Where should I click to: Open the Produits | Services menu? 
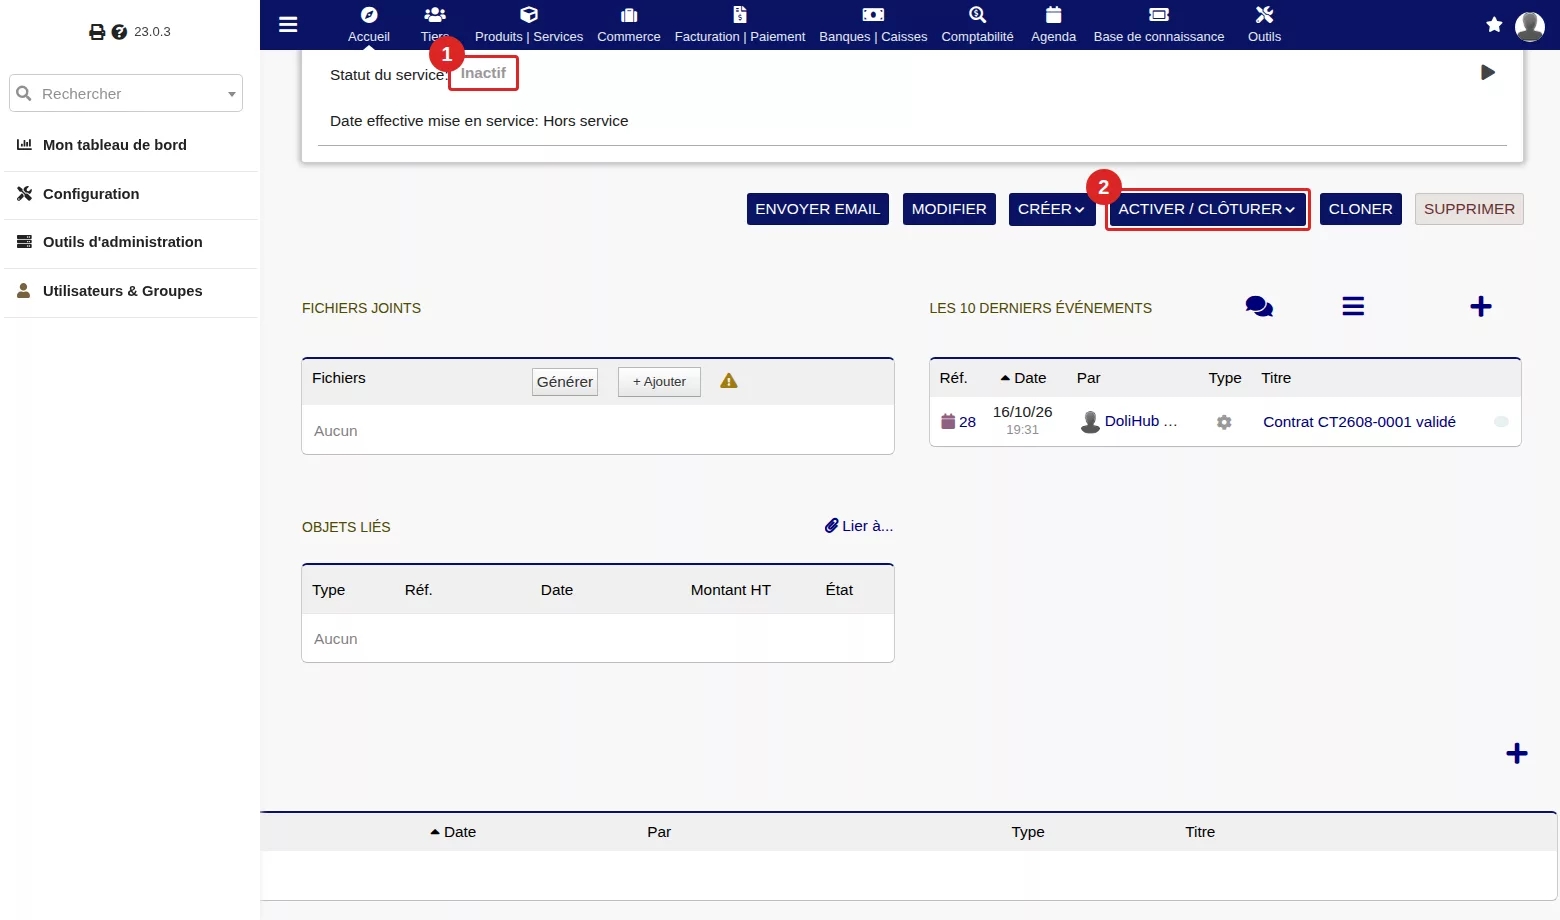coord(529,25)
